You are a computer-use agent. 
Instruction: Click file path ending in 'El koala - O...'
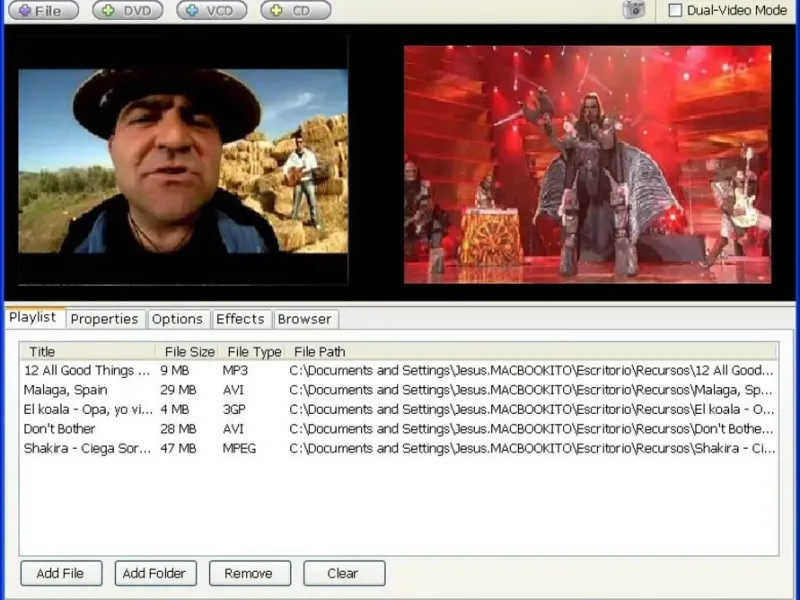[x=532, y=409]
